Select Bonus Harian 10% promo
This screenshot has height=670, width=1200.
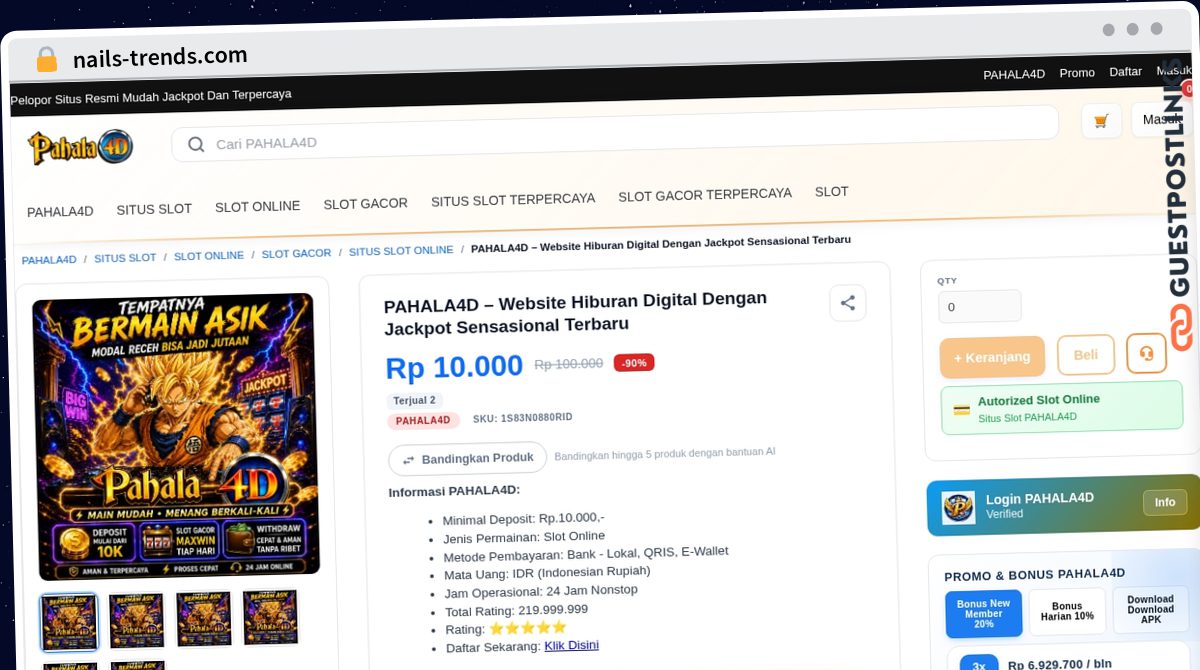coord(1067,611)
